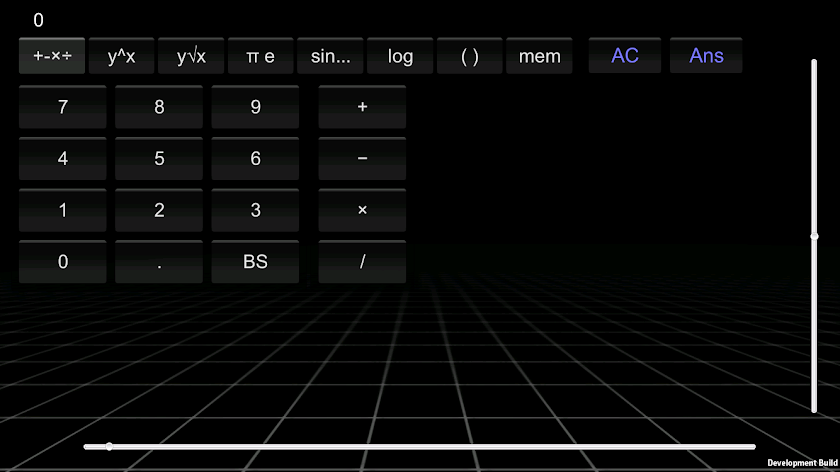Click the minus operator key
Viewport: 840px width, 472px height.
tap(362, 159)
